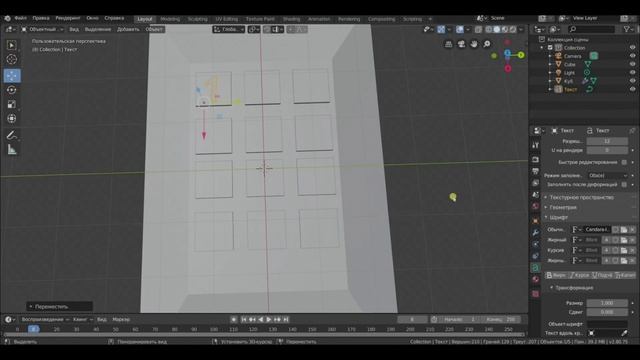Toggle camera view icon in viewport
Viewport: 640px width, 360px height.
coord(461,44)
